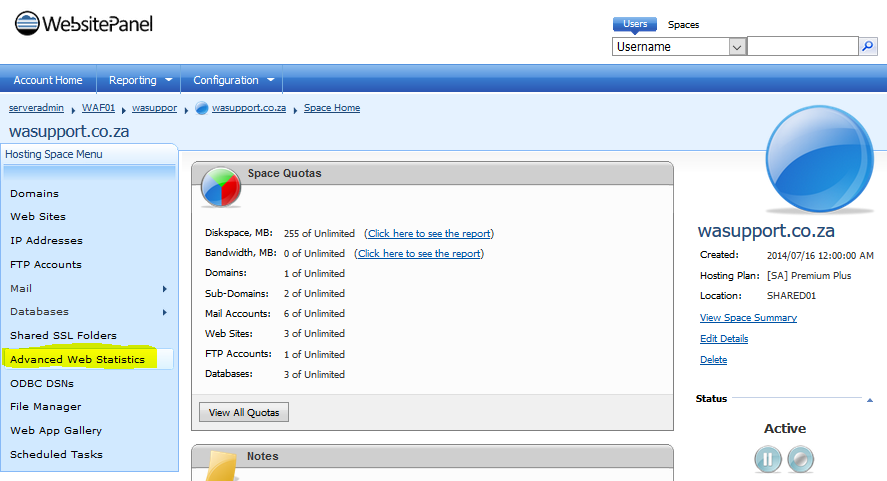Click the blue globe icon beside wasupport.co.za breadcrumb
This screenshot has width=887, height=481.
(201, 108)
